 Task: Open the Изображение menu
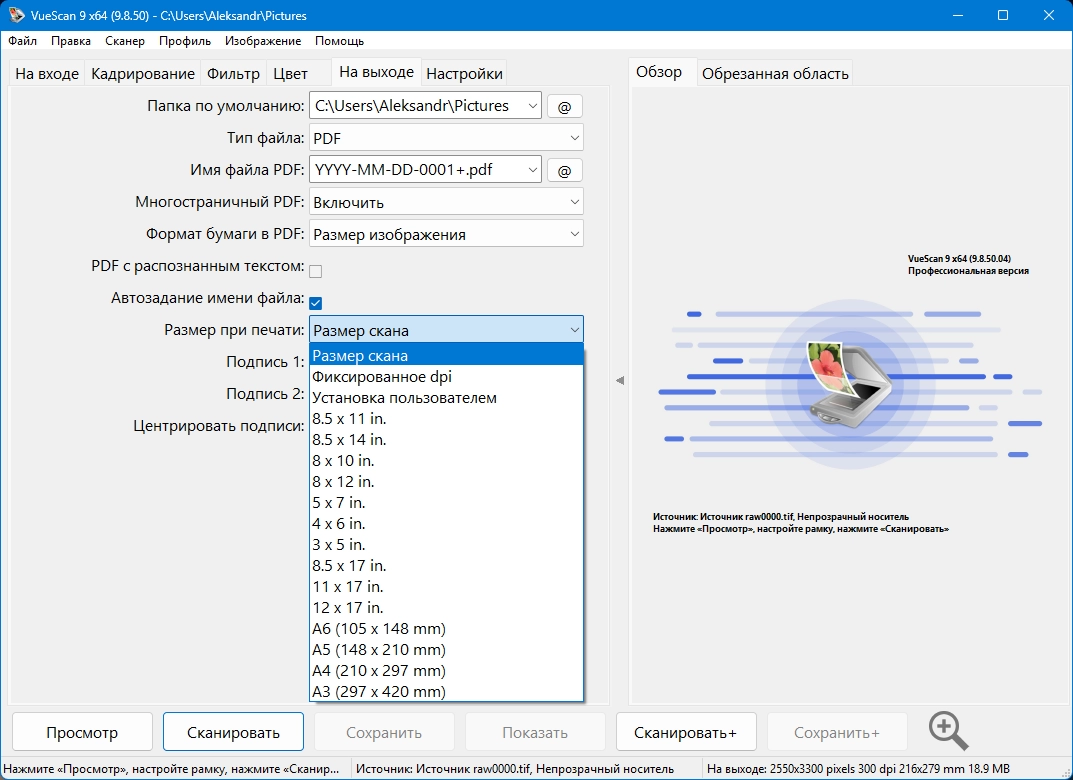tap(263, 41)
